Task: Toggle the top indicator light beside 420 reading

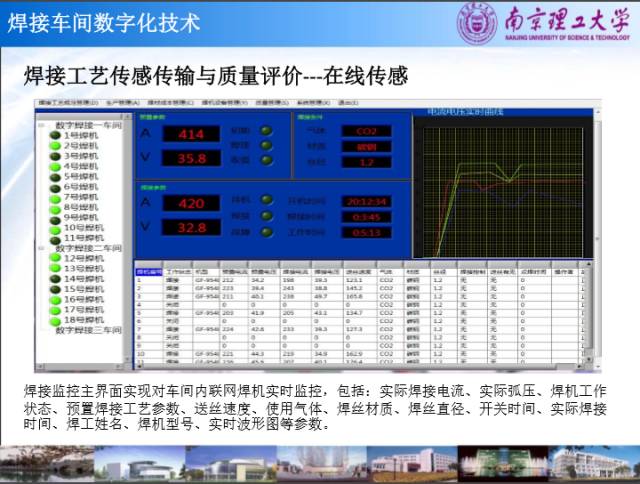Action: click(266, 199)
